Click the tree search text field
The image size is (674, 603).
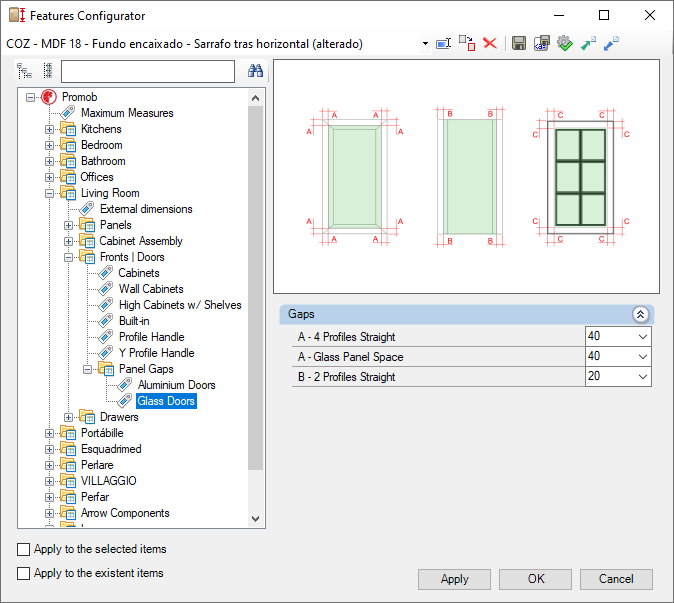[148, 71]
